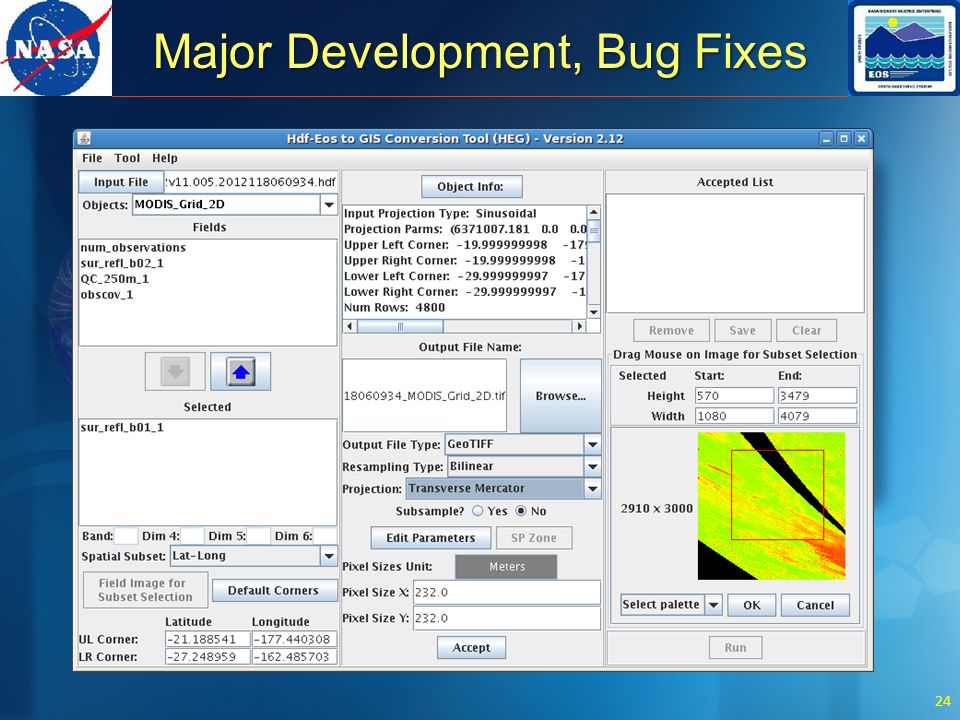Minimize the HEG Conversion Tool window
The height and width of the screenshot is (720, 960).
[827, 139]
